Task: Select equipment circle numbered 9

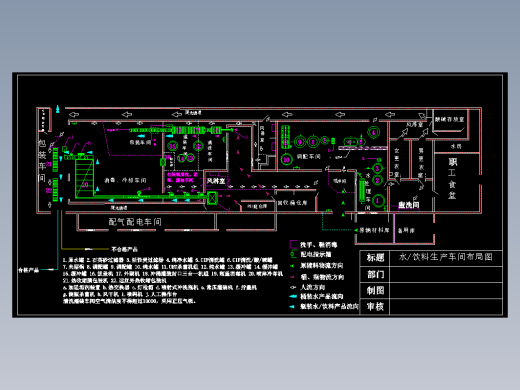Action: point(300,142)
